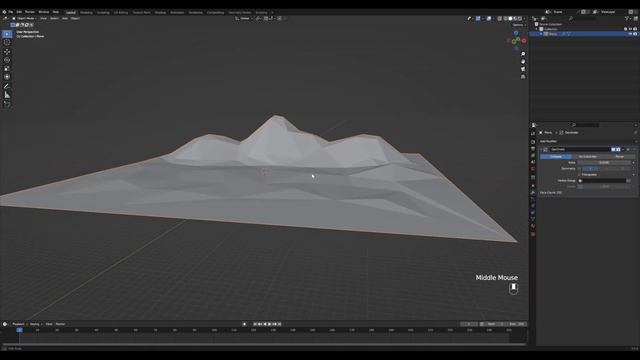
Task: Open the Scene properties tab icon
Action: [533, 162]
